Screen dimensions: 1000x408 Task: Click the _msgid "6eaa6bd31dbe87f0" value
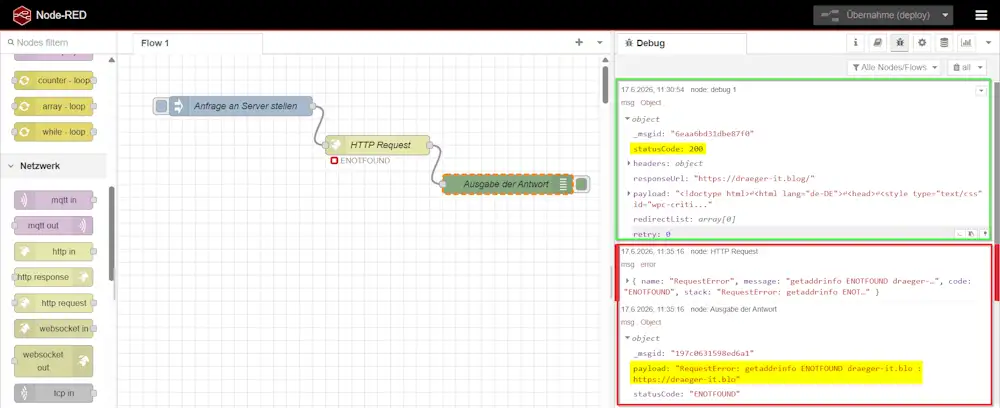[x=712, y=134]
